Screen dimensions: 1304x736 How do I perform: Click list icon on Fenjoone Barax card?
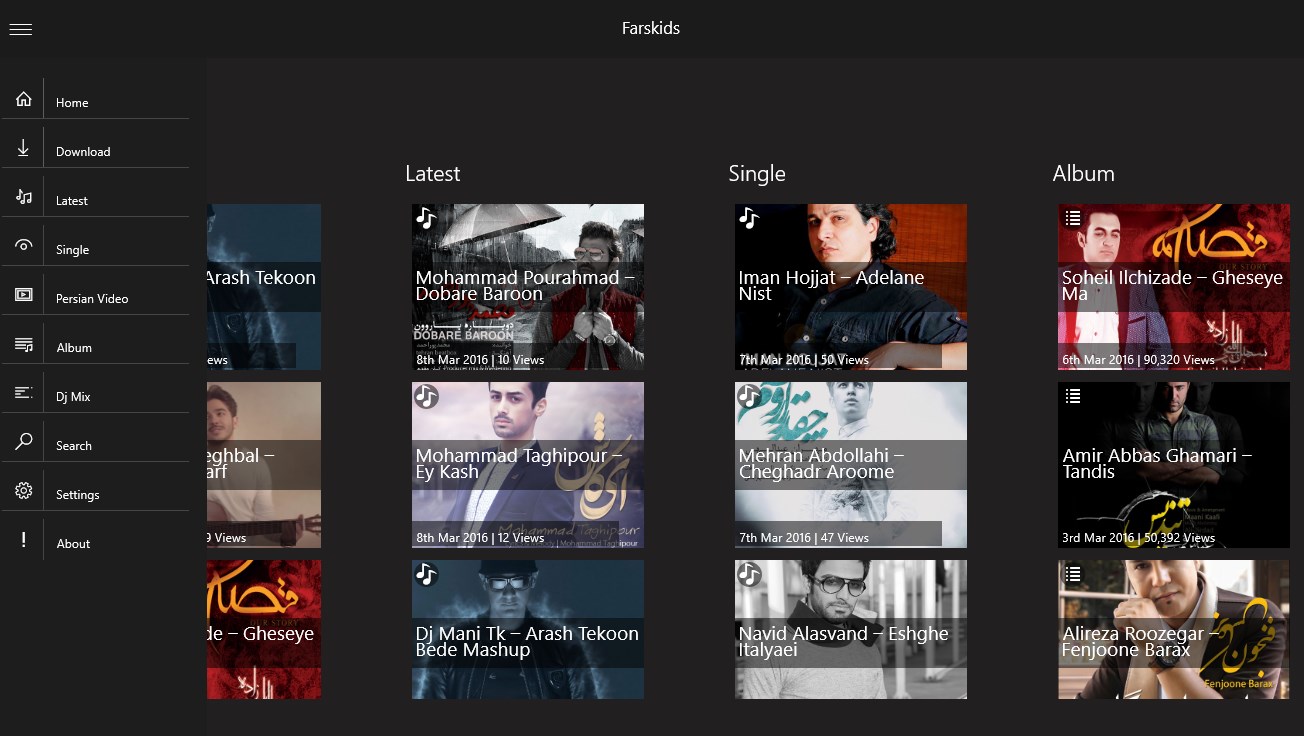pyautogui.click(x=1073, y=574)
